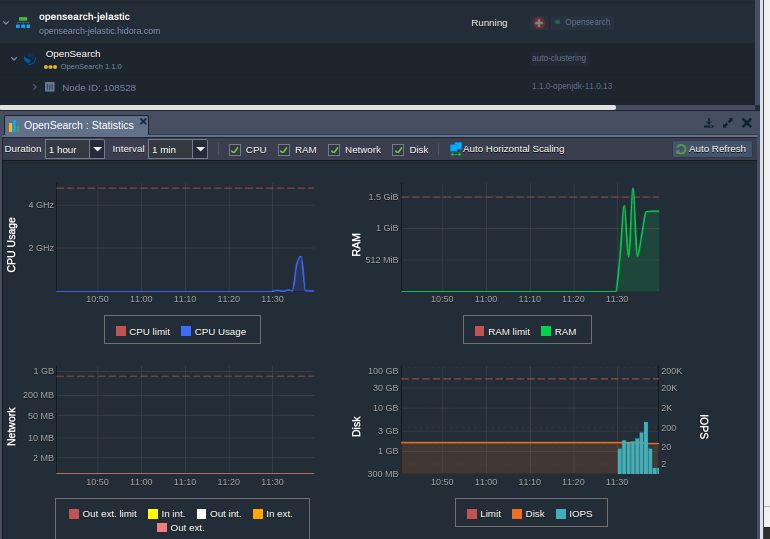
Task: Collapse the OpenSearch layer row
Action: click(14, 58)
